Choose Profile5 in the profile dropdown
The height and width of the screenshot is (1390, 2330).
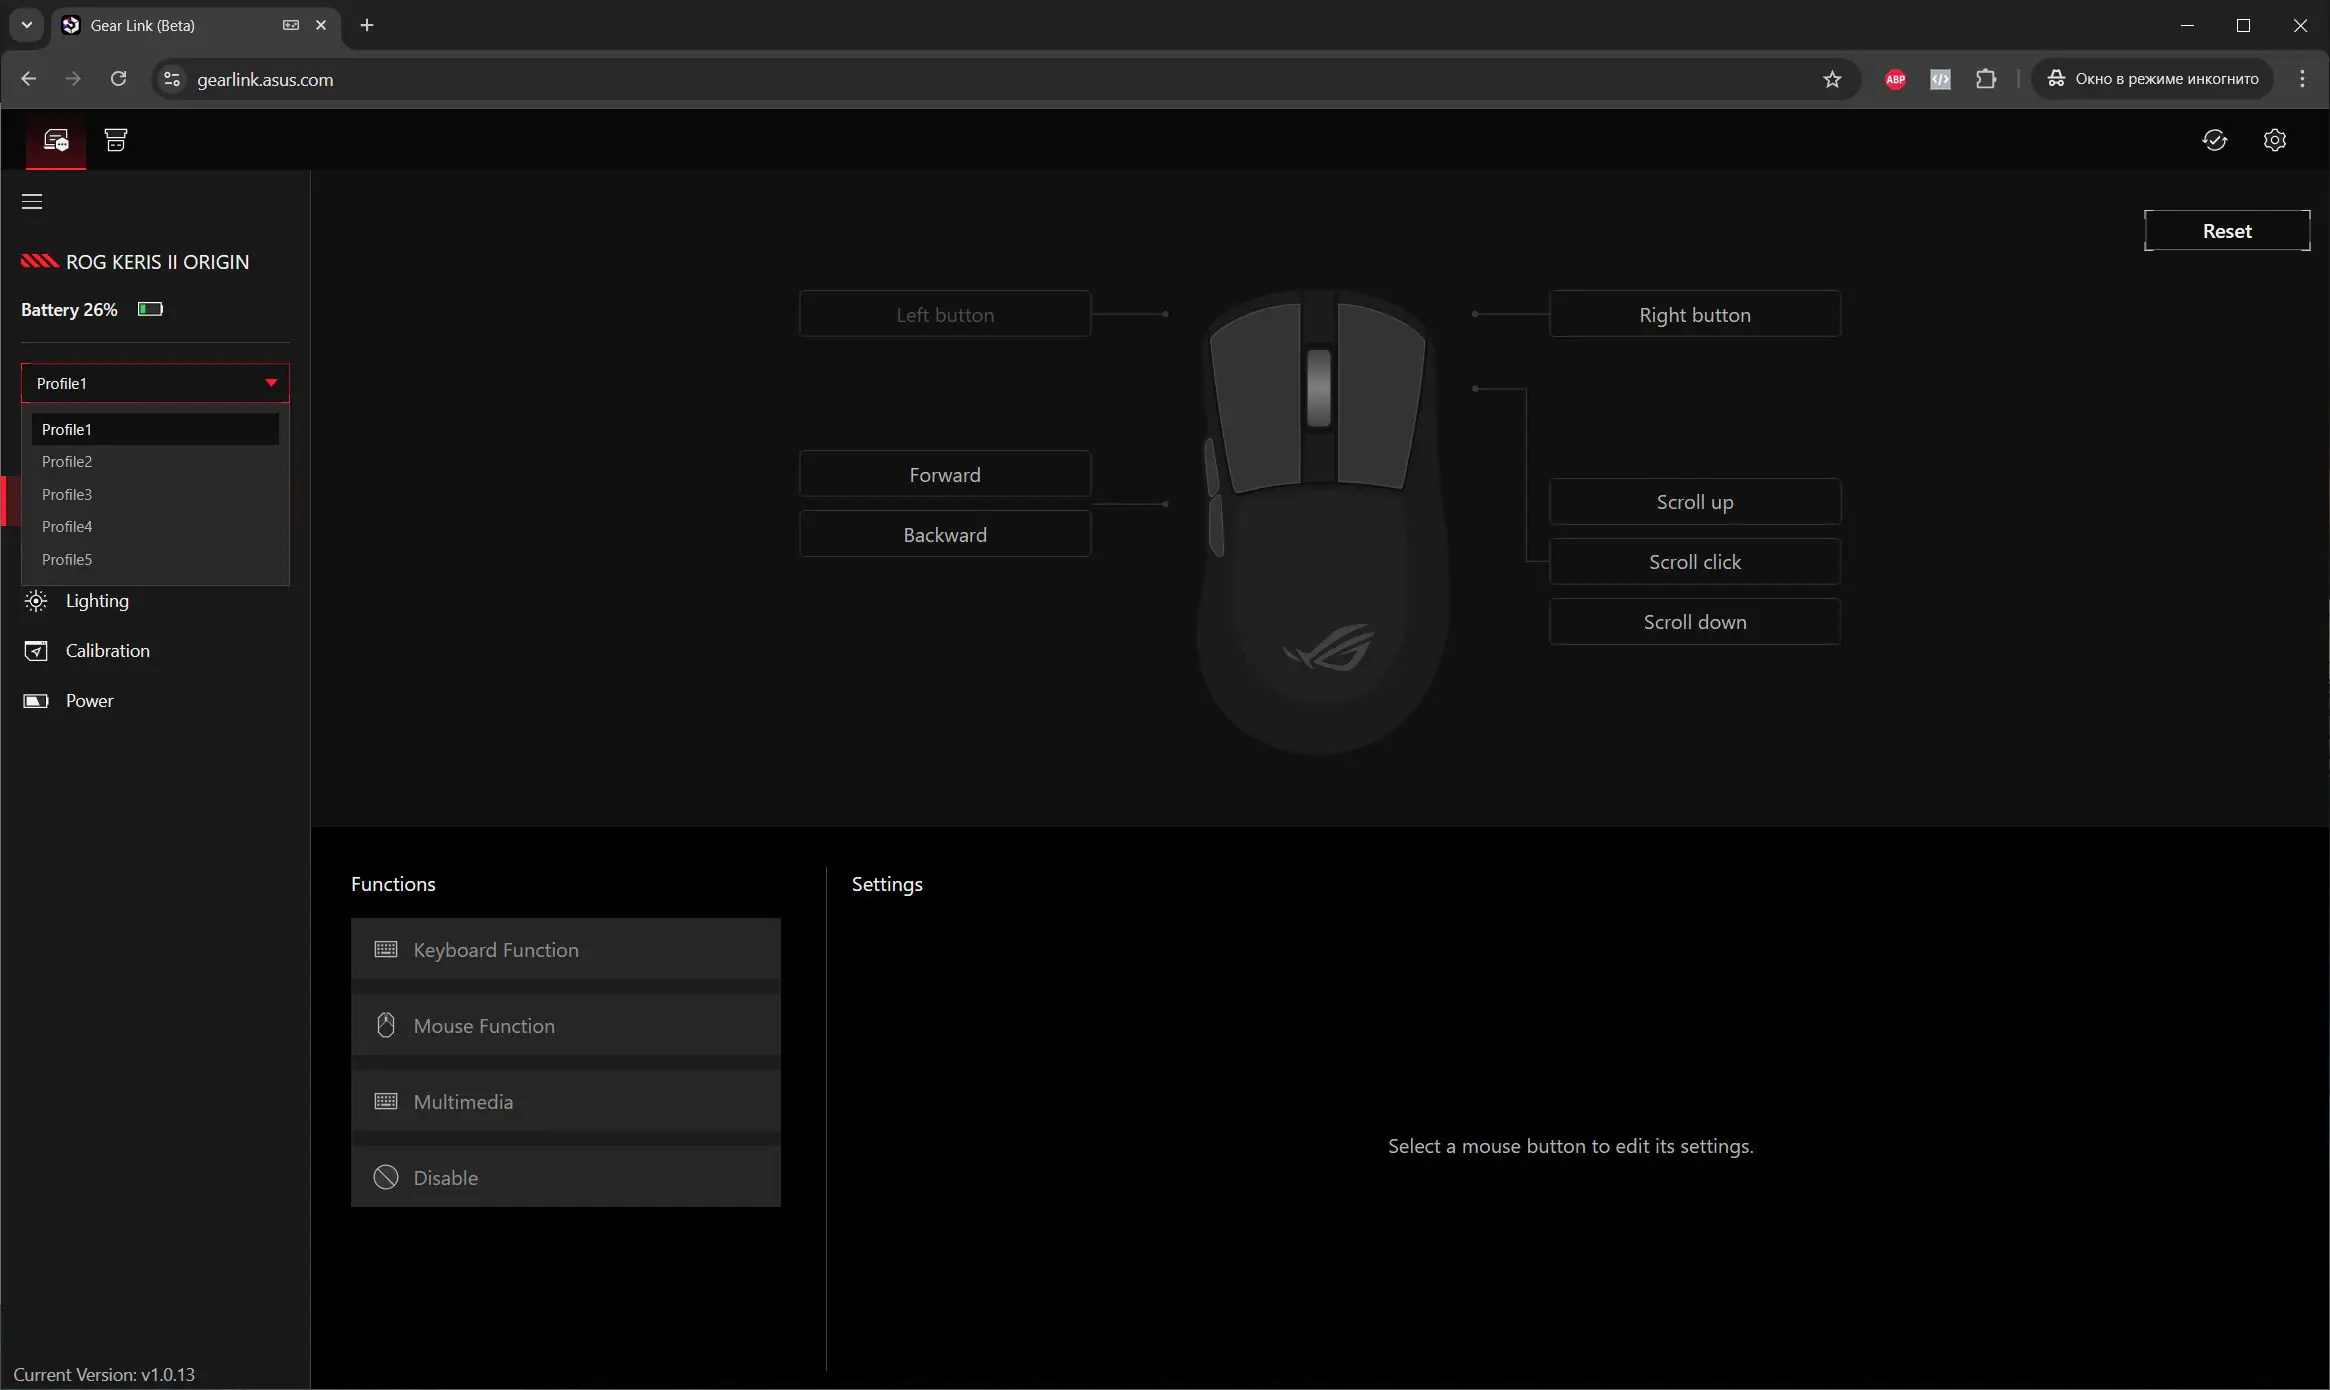[x=66, y=558]
